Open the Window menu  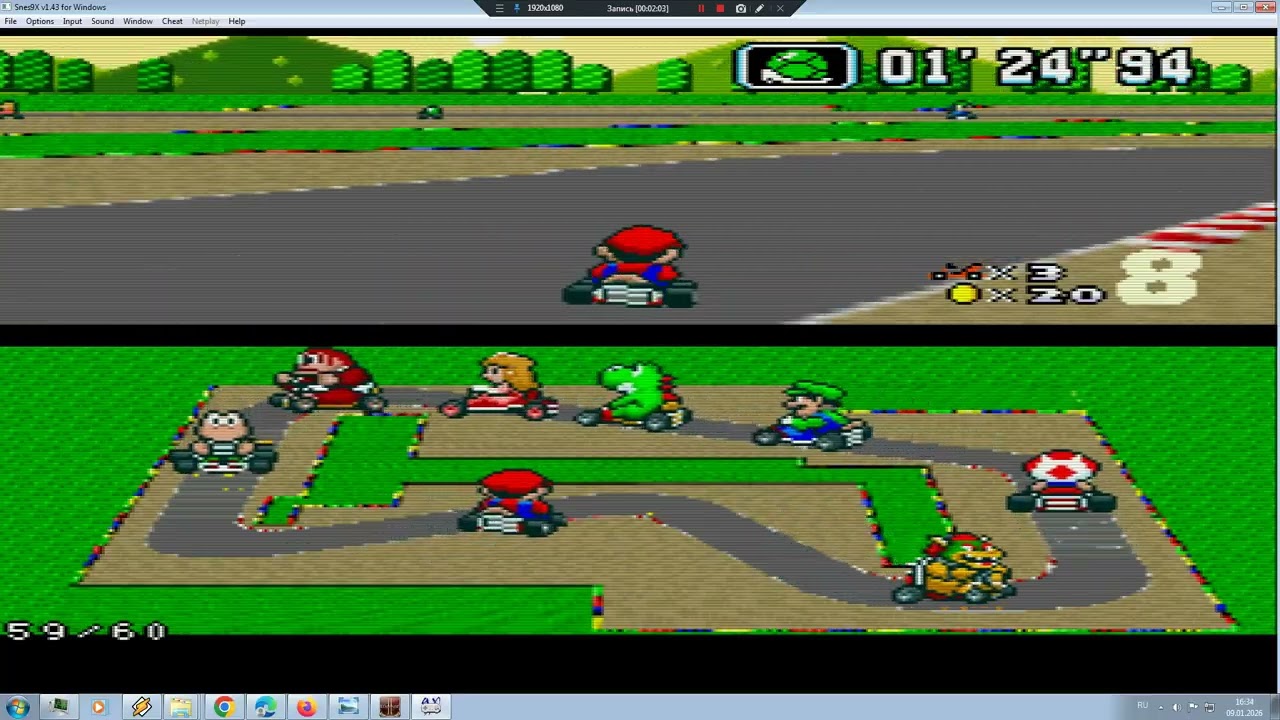(x=138, y=21)
